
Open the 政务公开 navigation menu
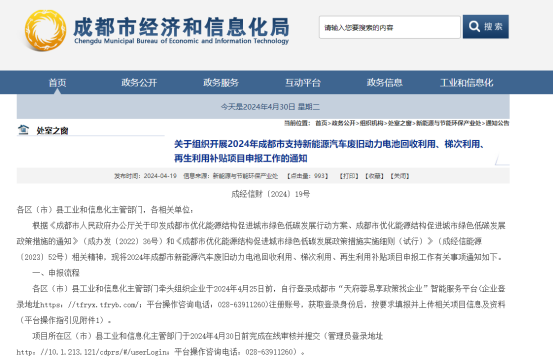click(x=139, y=83)
